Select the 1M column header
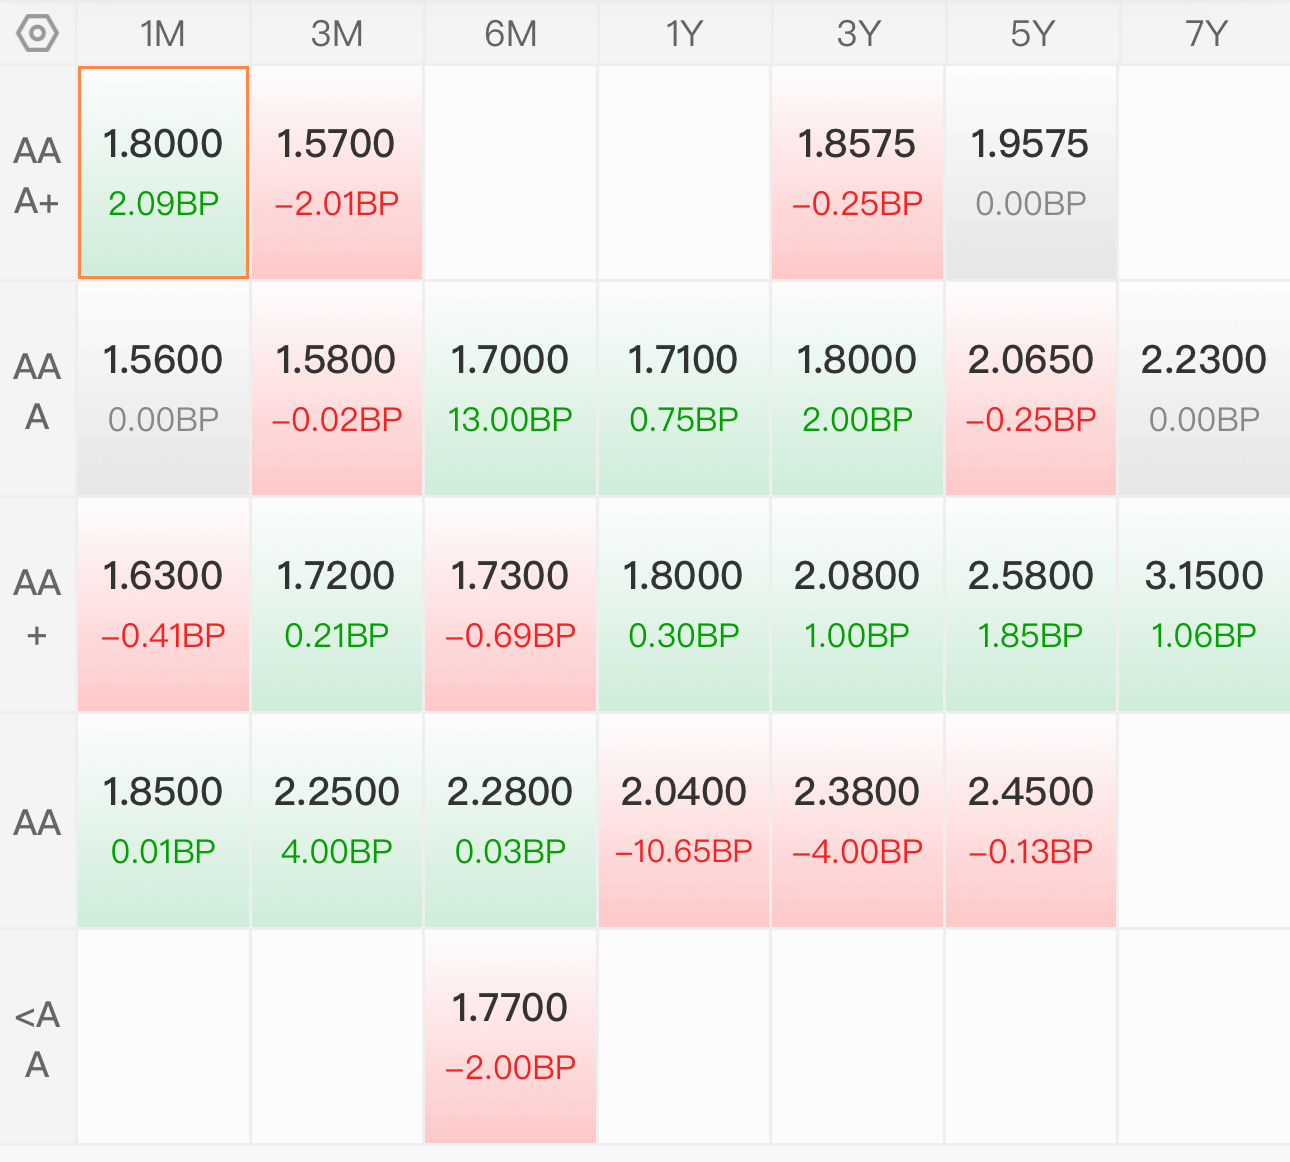 (x=163, y=34)
